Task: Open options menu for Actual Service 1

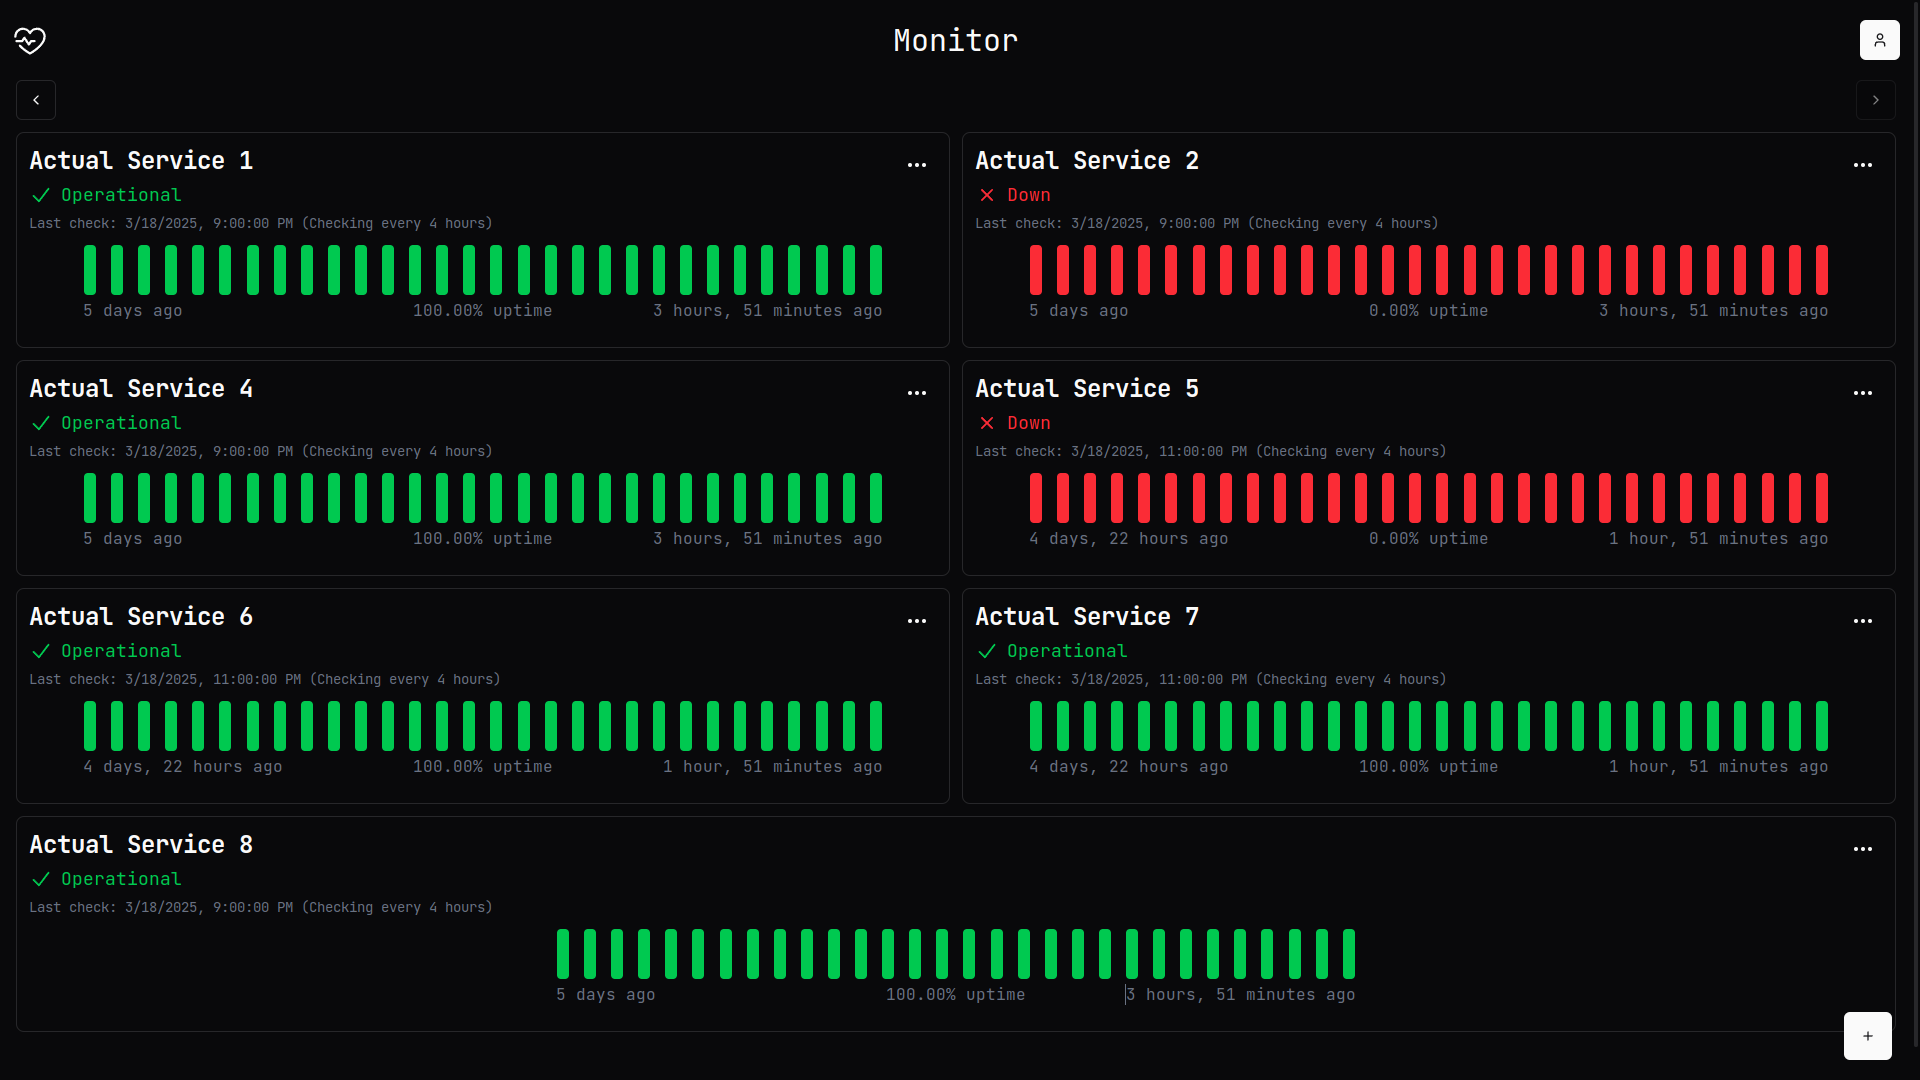Action: [x=916, y=165]
